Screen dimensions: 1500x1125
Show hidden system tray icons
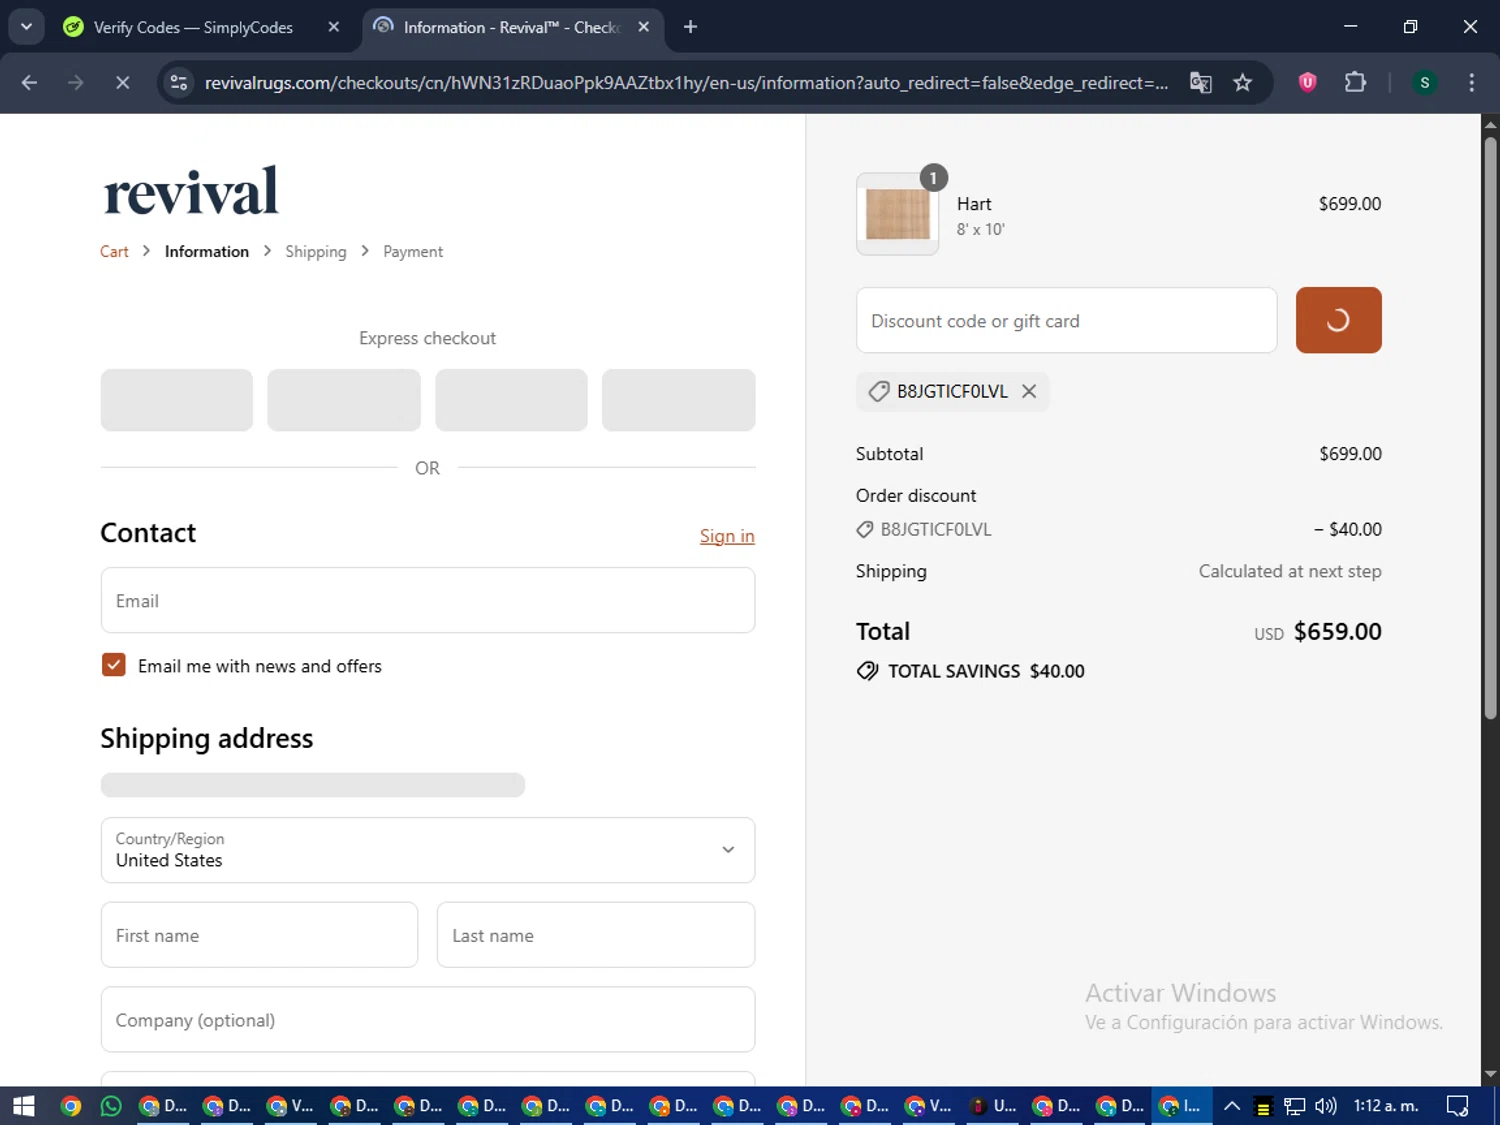1232,1106
